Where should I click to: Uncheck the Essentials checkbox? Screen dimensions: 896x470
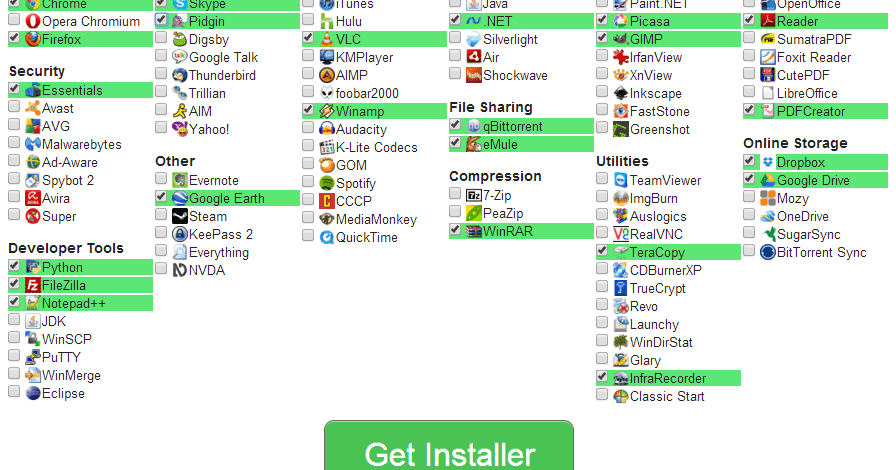(x=14, y=89)
